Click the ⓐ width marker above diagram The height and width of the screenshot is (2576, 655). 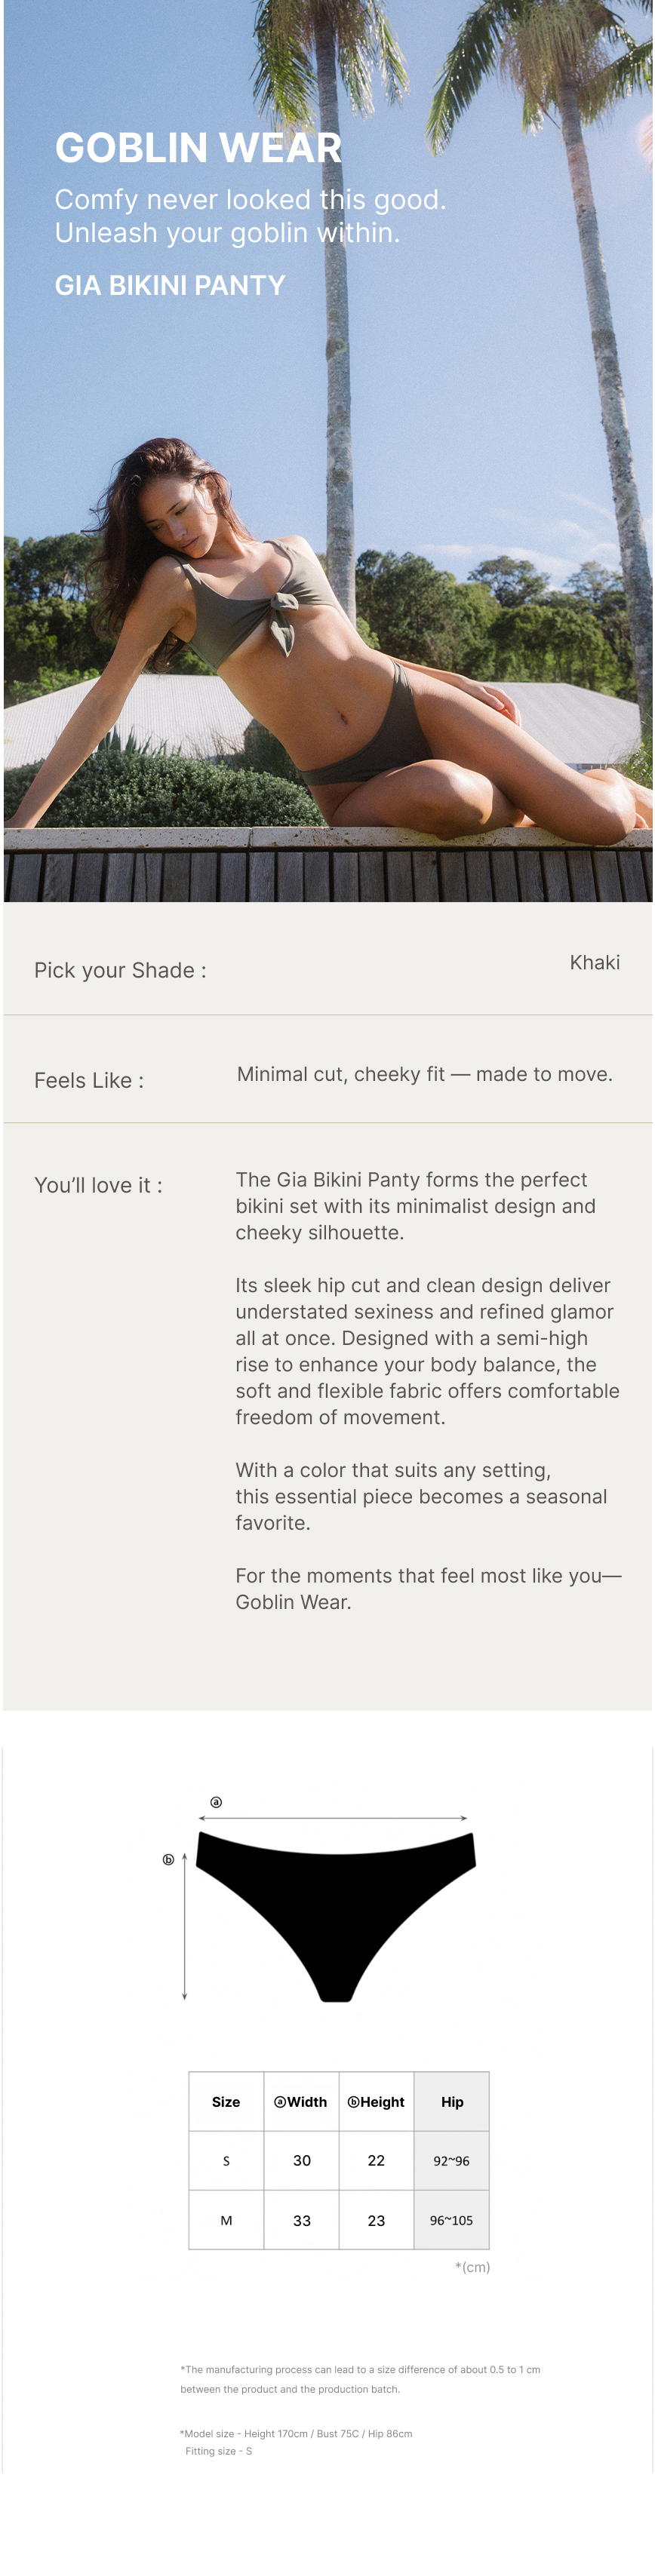pyautogui.click(x=216, y=1801)
